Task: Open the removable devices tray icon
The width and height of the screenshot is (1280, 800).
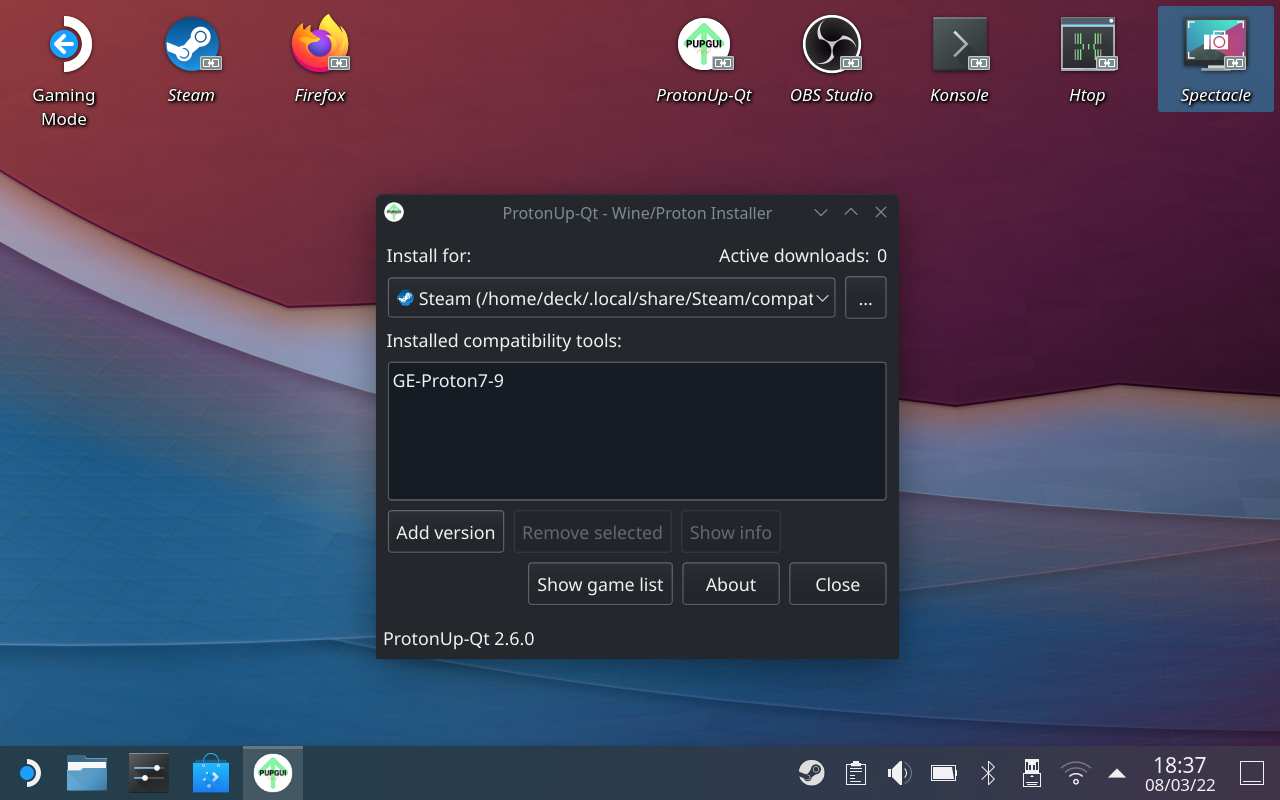Action: coord(1032,772)
